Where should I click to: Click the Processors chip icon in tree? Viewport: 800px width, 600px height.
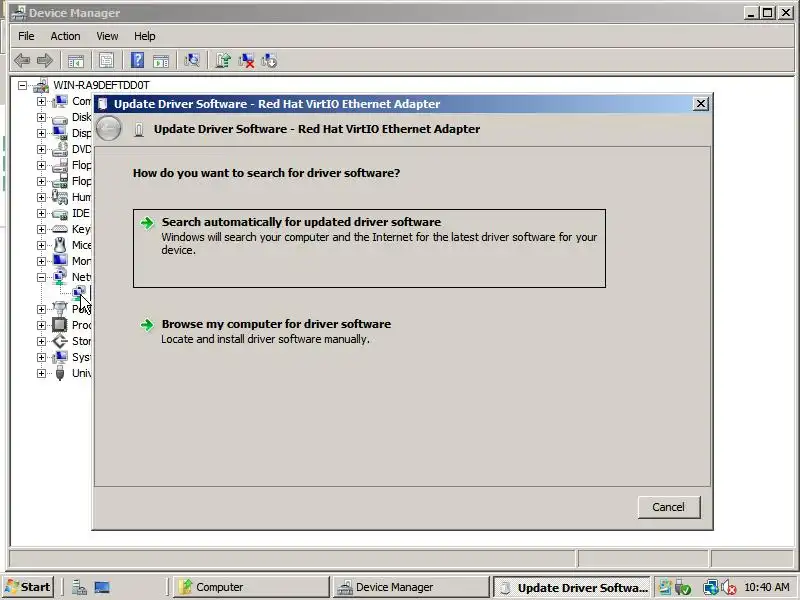tap(60, 325)
